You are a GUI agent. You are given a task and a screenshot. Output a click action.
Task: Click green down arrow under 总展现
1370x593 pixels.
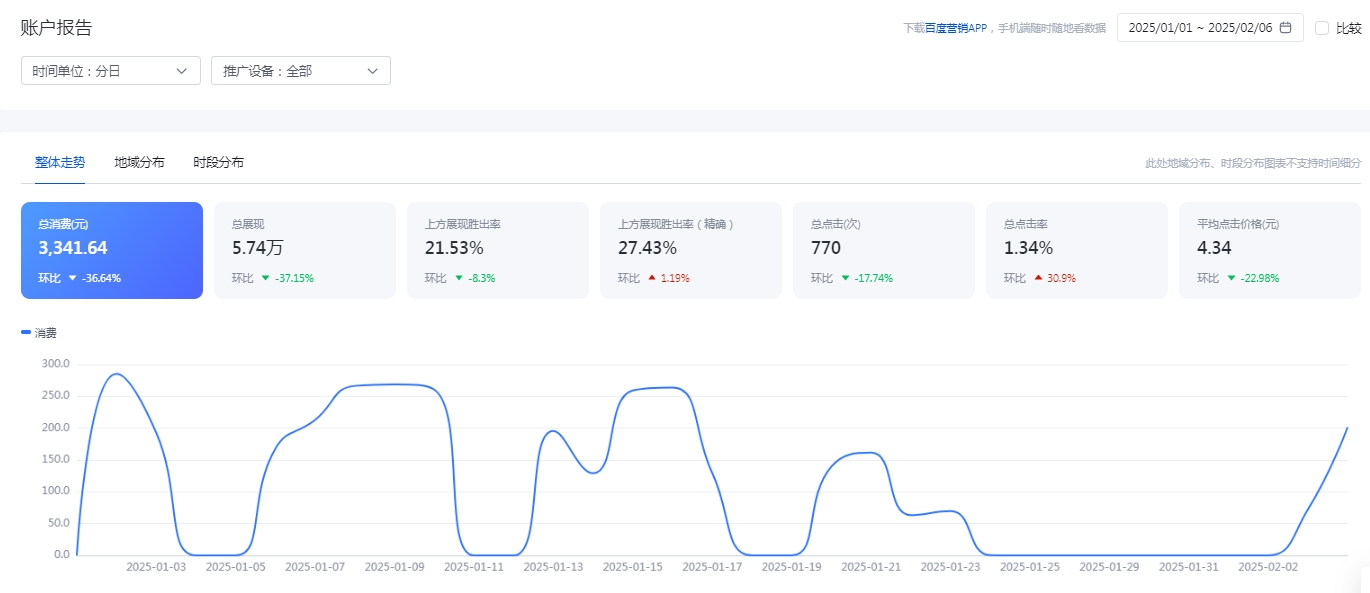pos(266,278)
